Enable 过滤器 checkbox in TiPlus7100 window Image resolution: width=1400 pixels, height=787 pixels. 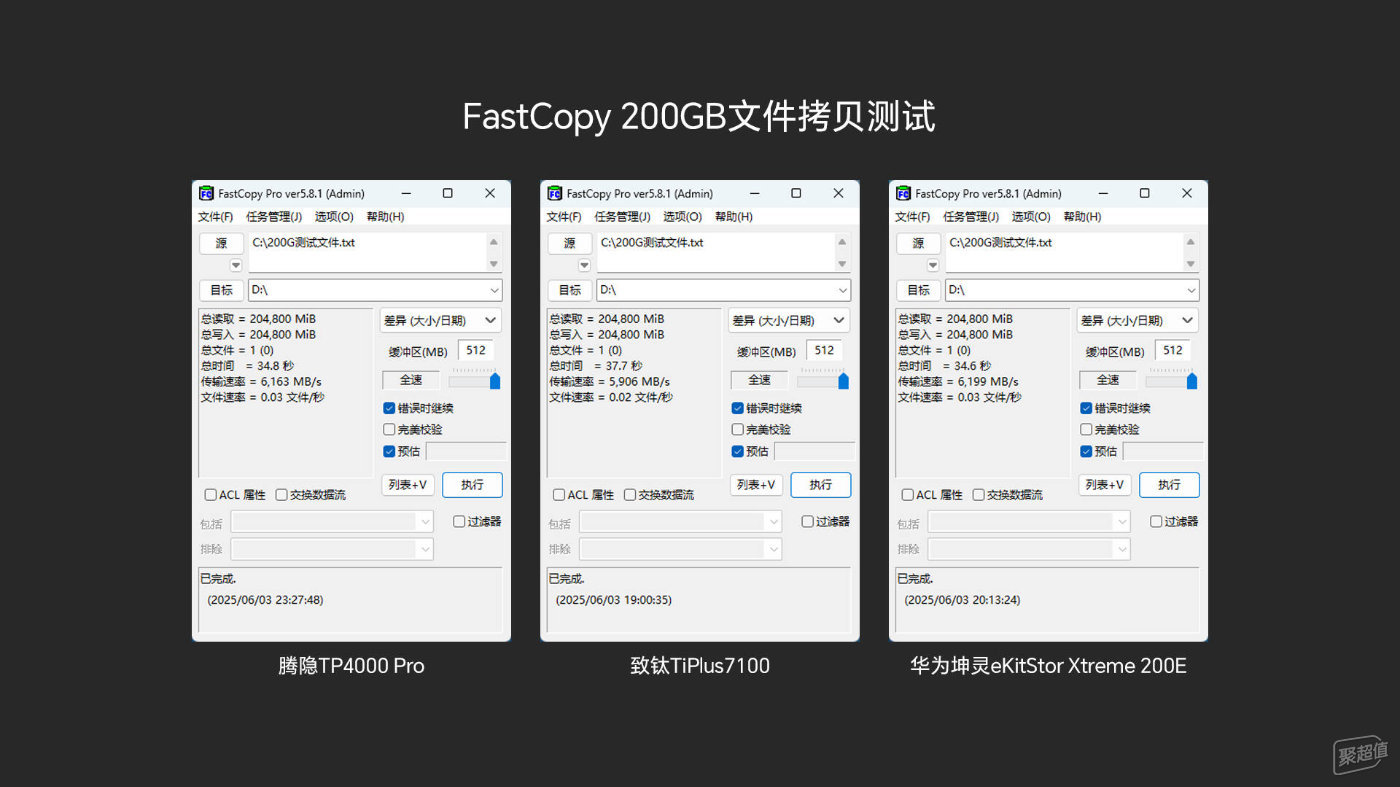click(x=807, y=521)
